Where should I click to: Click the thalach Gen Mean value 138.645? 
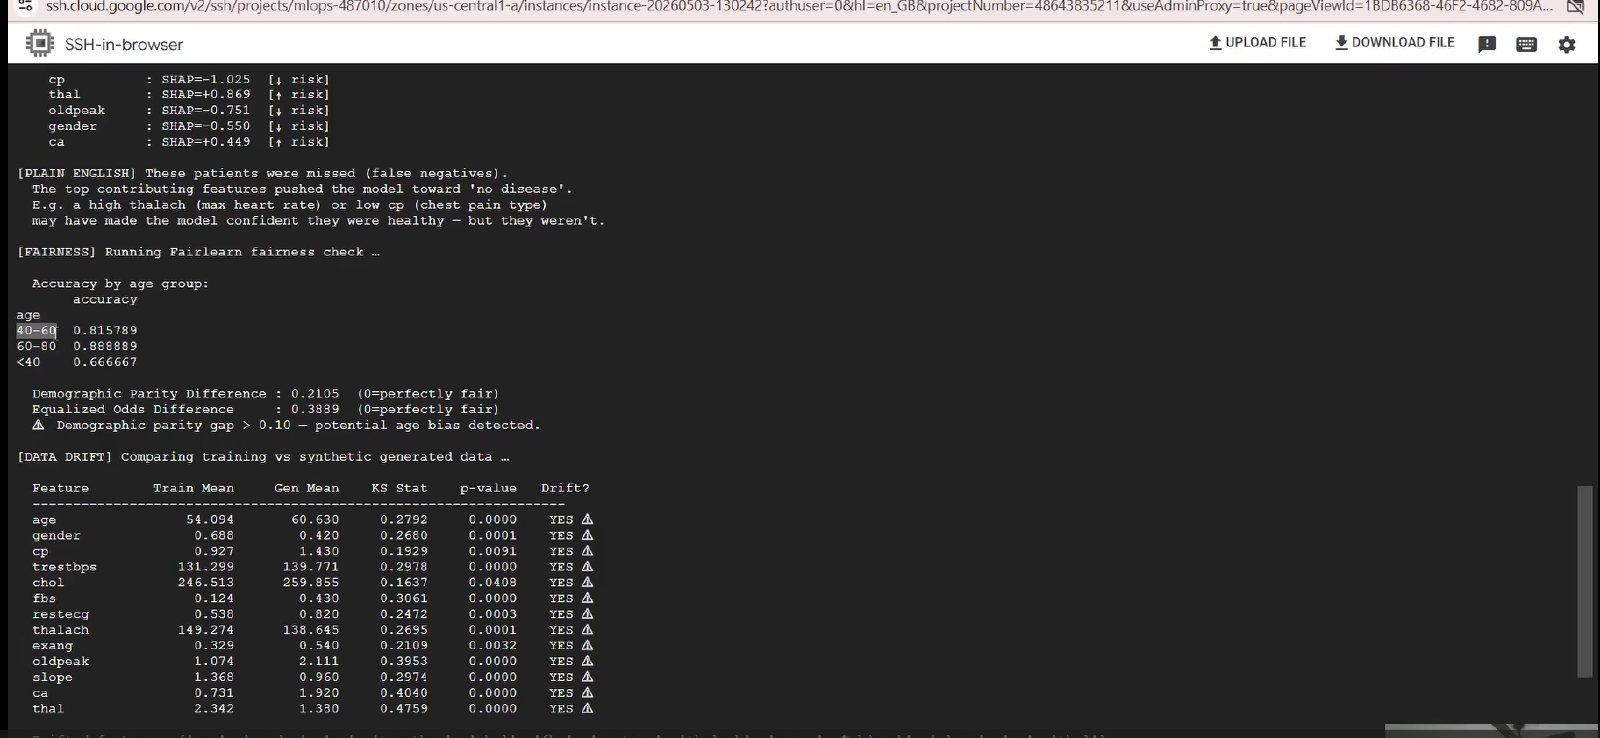click(x=311, y=631)
